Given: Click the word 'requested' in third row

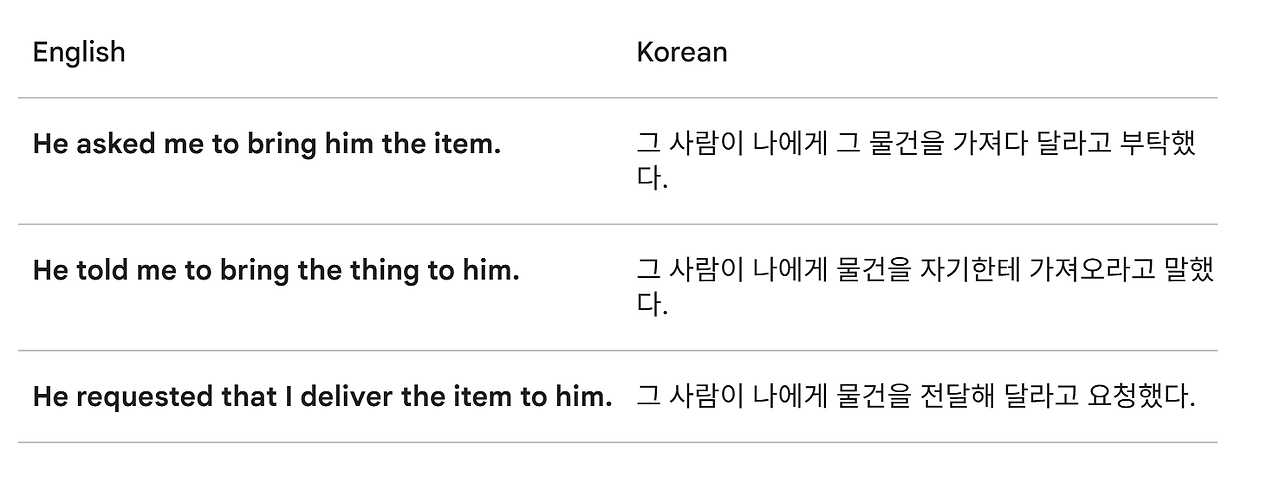Looking at the screenshot, I should point(145,397).
